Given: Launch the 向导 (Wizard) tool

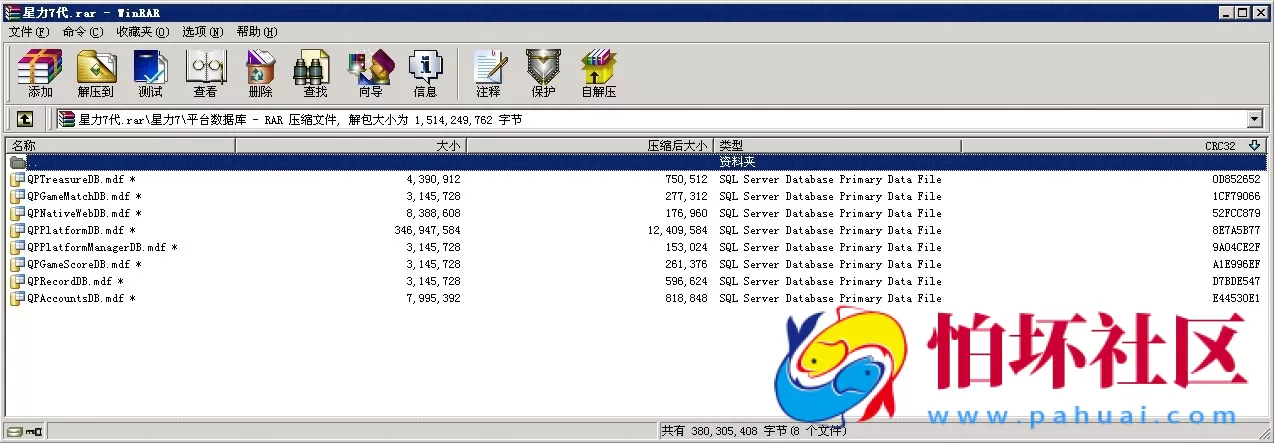Looking at the screenshot, I should [370, 73].
